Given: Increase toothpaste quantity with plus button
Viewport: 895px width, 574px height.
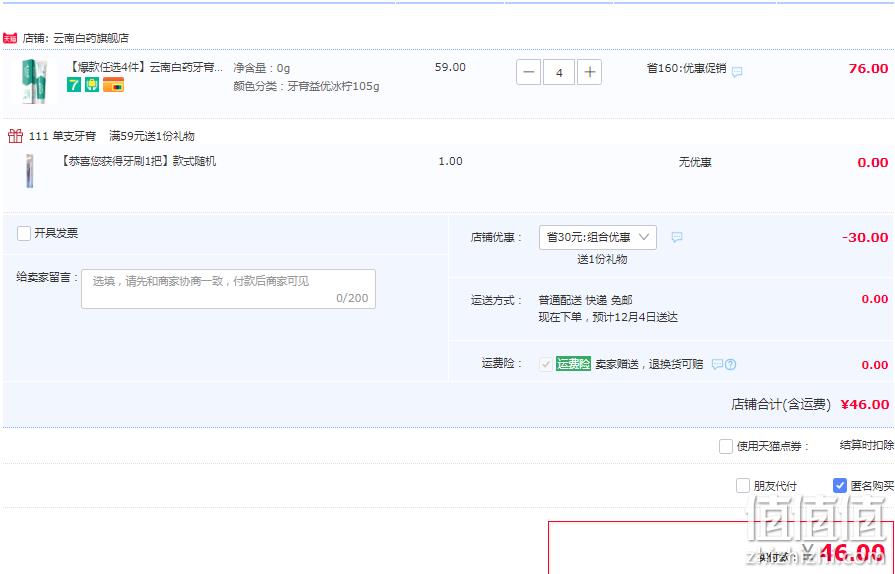Looking at the screenshot, I should click(590, 72).
